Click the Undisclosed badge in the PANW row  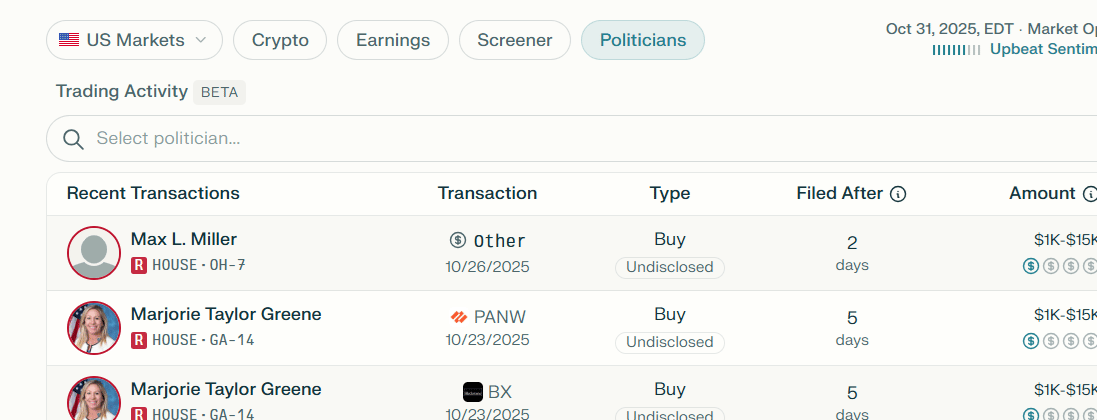tap(669, 342)
